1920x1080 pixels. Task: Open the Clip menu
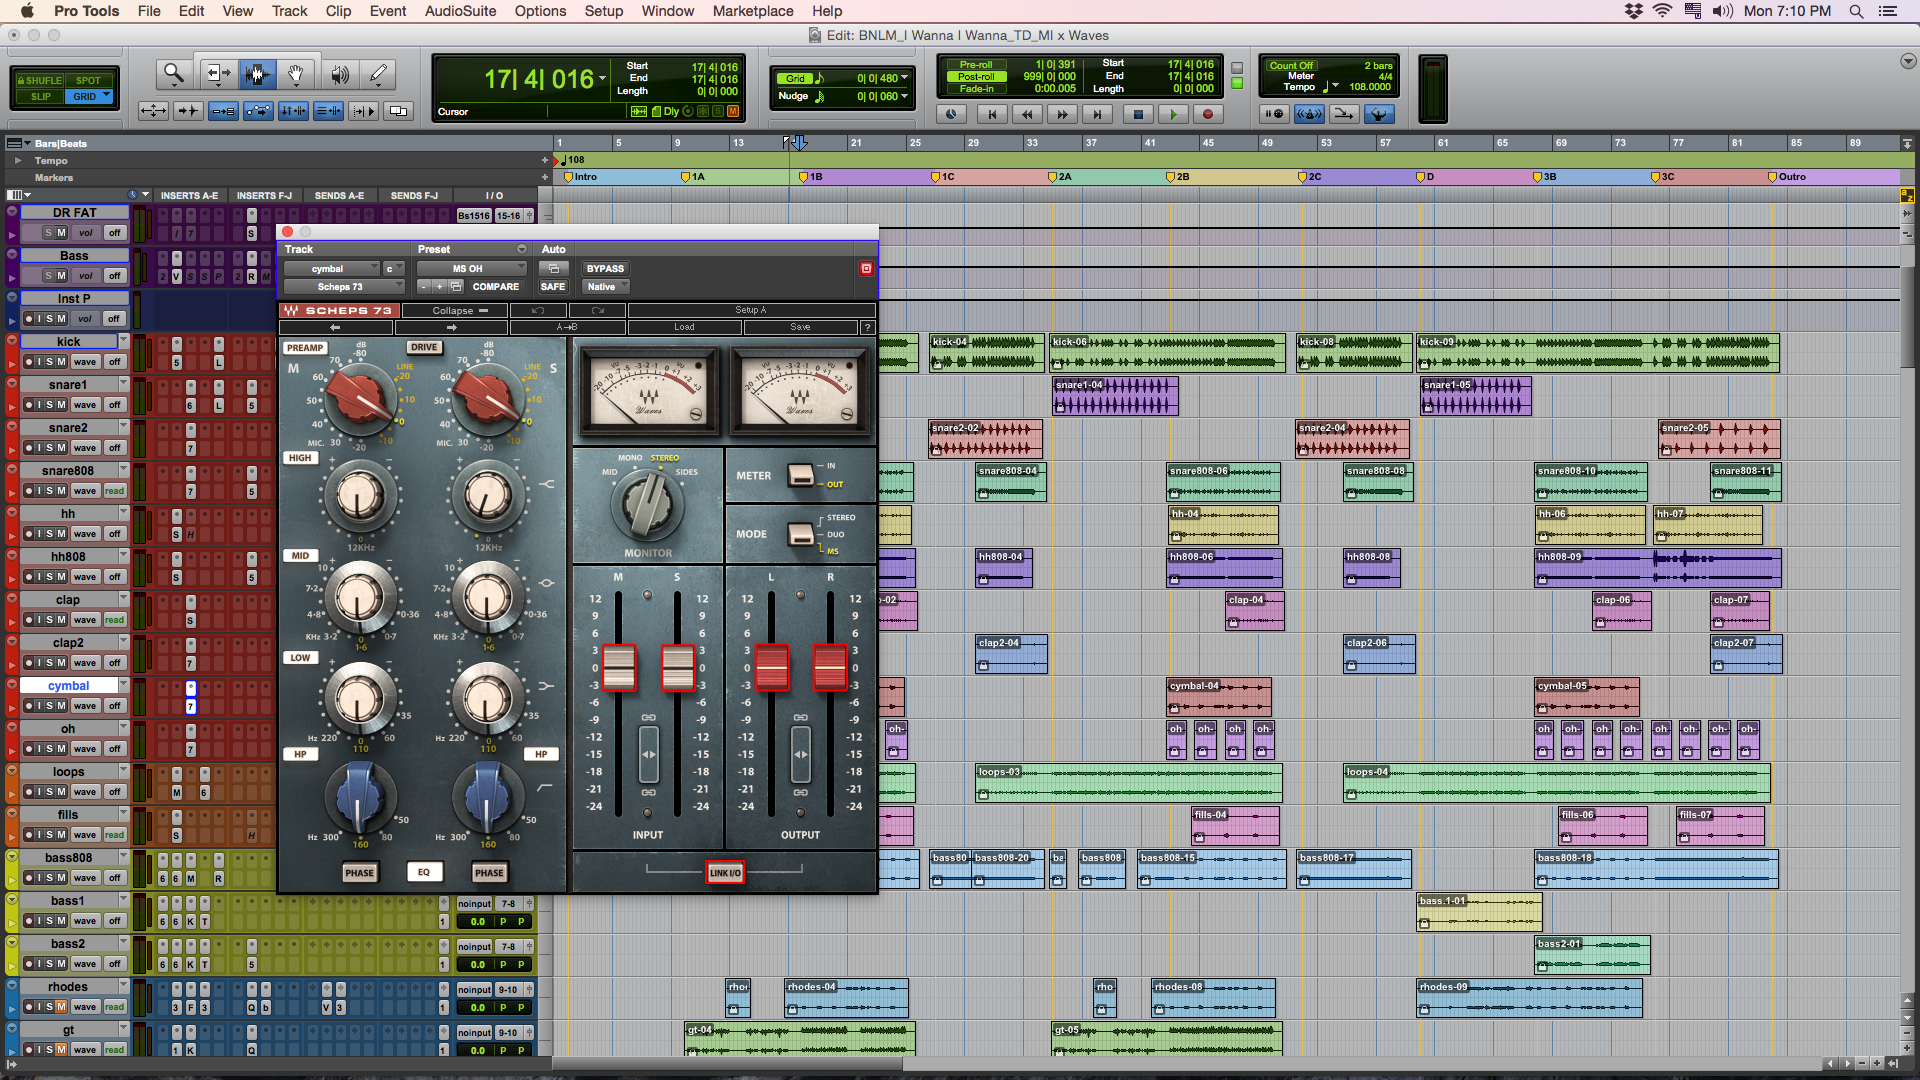pos(338,11)
